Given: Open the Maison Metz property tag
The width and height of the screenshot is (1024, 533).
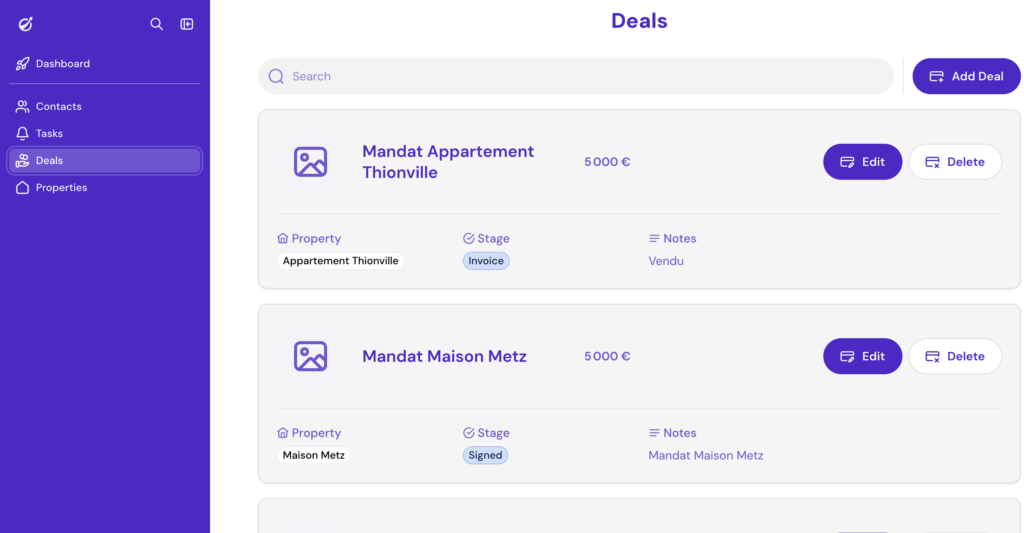Looking at the screenshot, I should [x=314, y=455].
